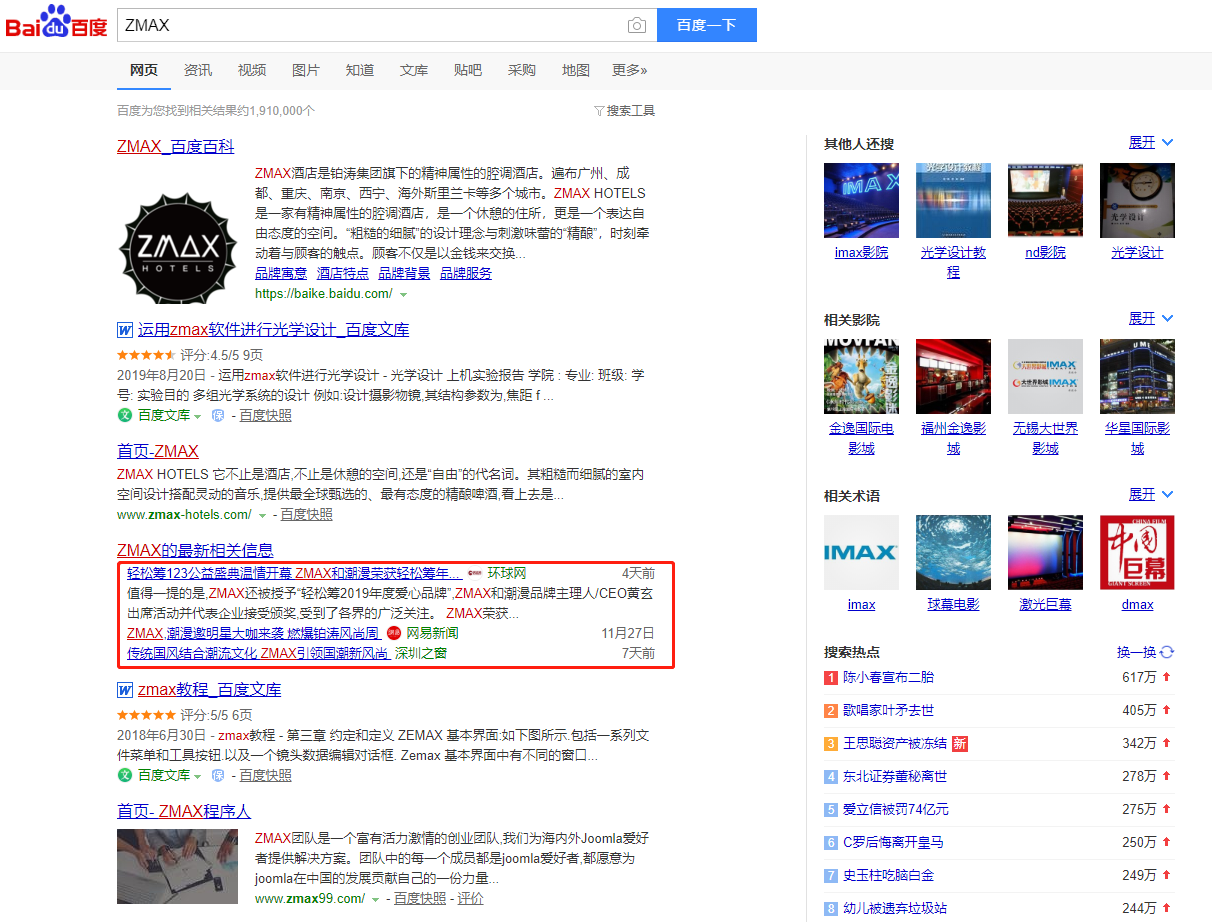Open news 传统国风结合潮流文化 link

click(258, 653)
